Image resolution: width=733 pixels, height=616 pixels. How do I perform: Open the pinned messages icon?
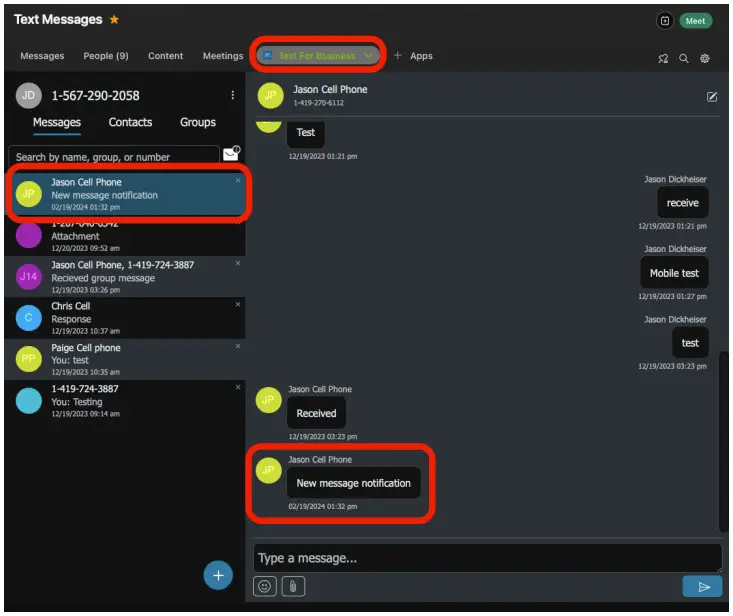663,58
